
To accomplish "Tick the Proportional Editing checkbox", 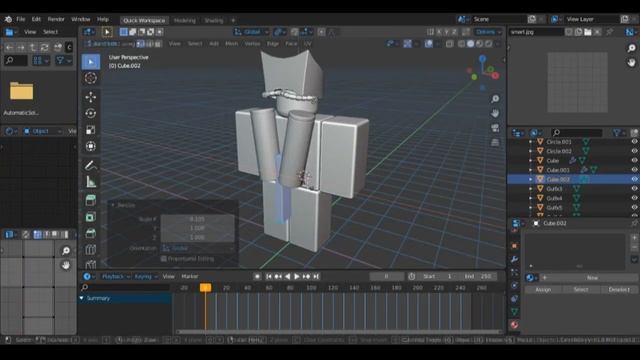I will [x=164, y=259].
